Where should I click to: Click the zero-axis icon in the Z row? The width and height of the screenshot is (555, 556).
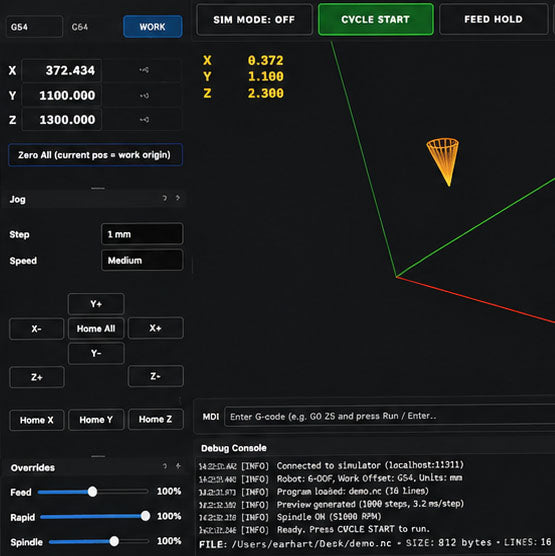click(144, 119)
